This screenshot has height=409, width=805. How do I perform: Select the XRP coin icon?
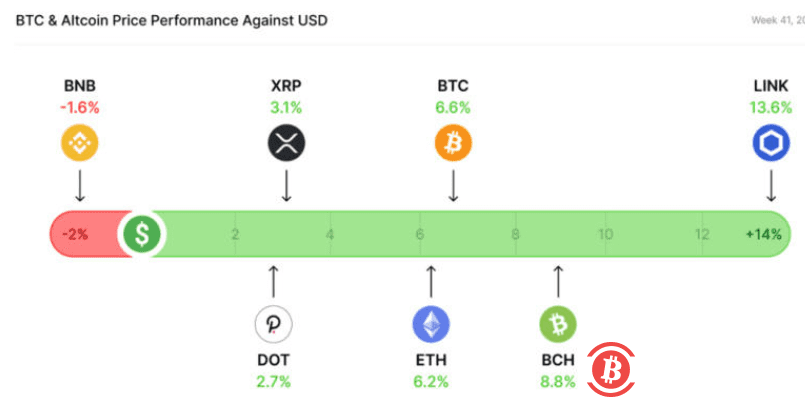[x=286, y=144]
